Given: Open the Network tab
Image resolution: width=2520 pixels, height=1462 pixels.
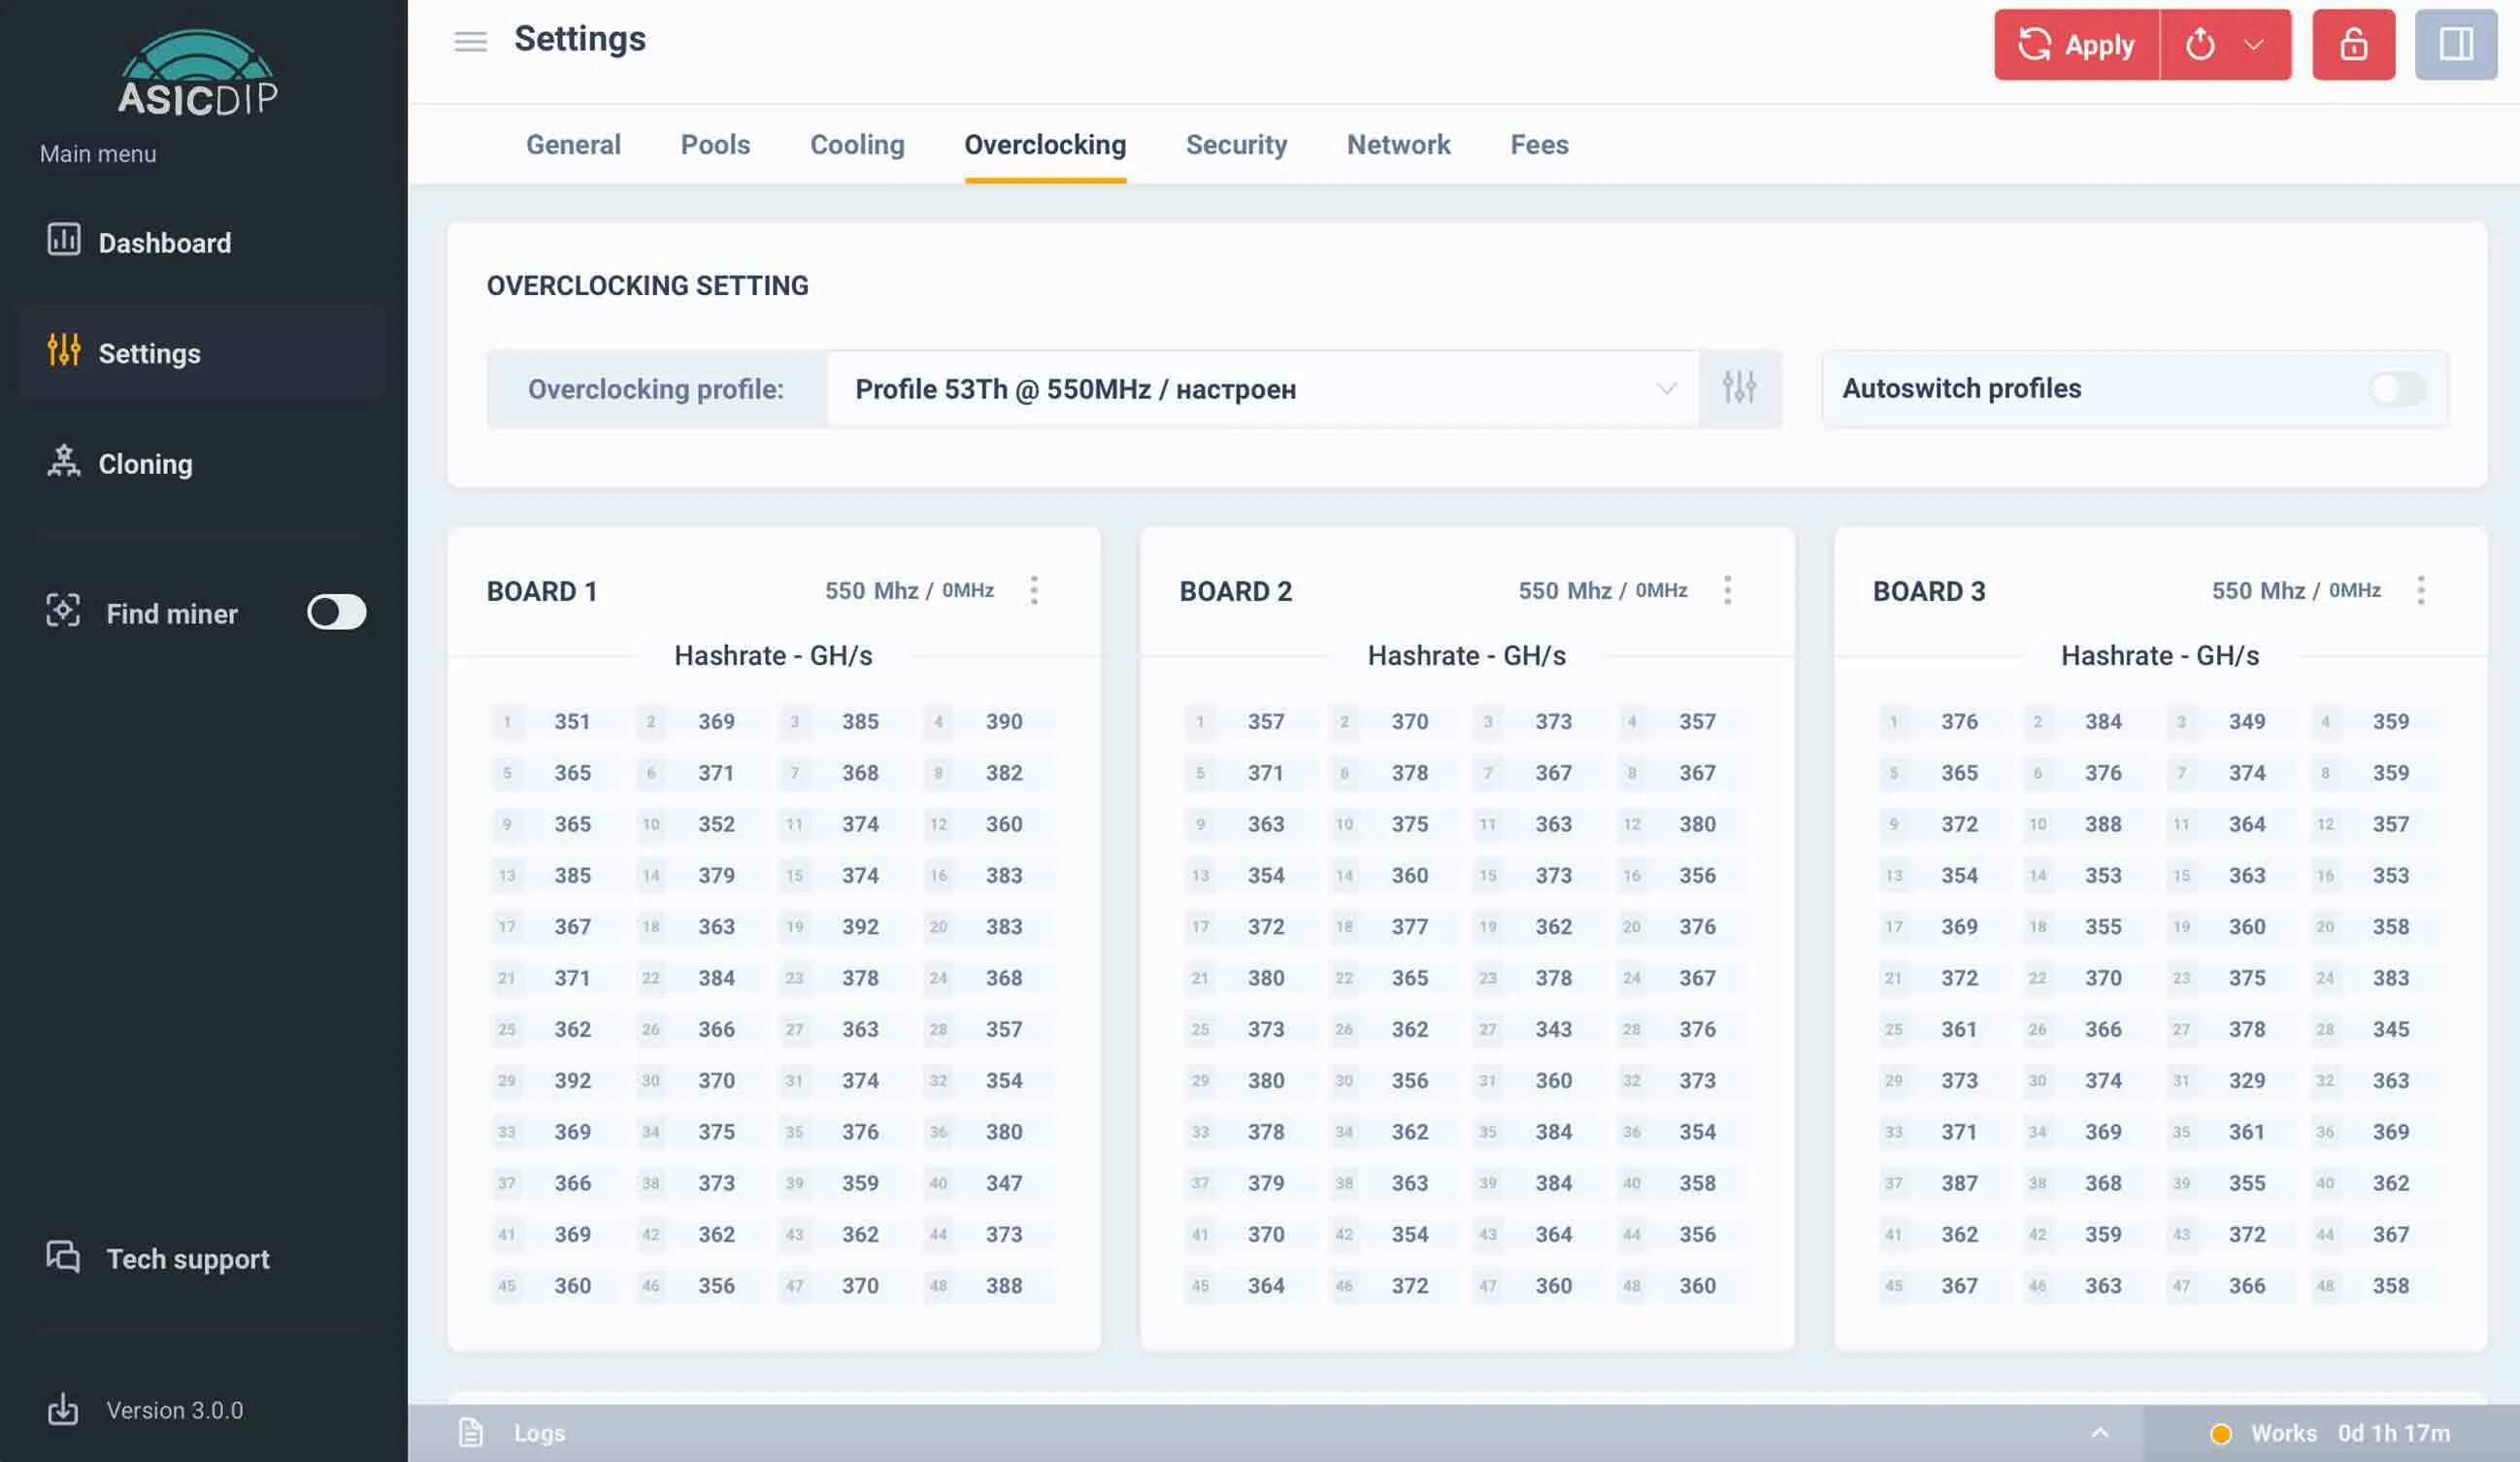Looking at the screenshot, I should click(x=1397, y=144).
